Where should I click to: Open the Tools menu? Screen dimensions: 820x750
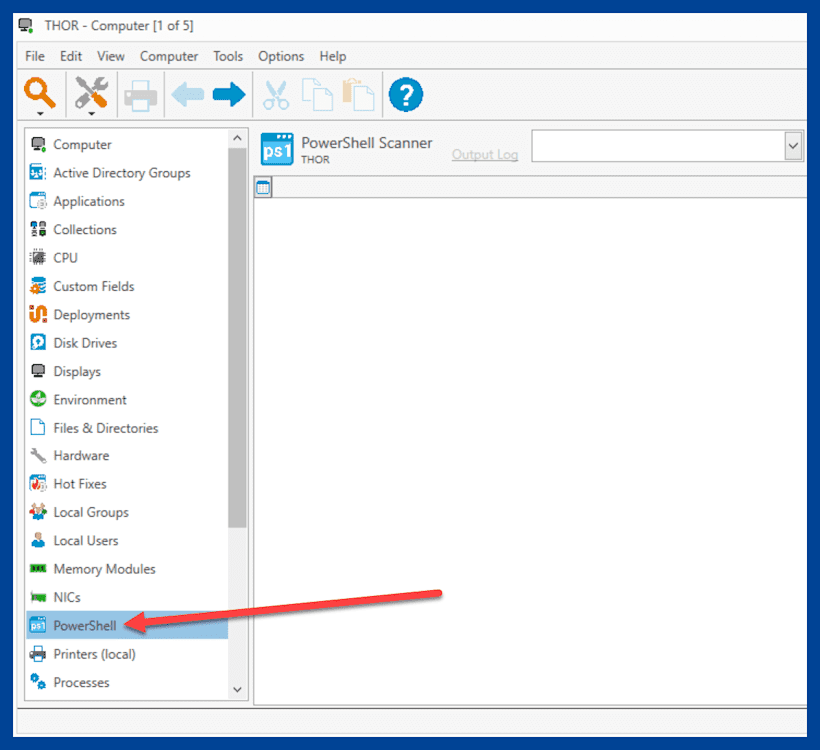tap(228, 56)
